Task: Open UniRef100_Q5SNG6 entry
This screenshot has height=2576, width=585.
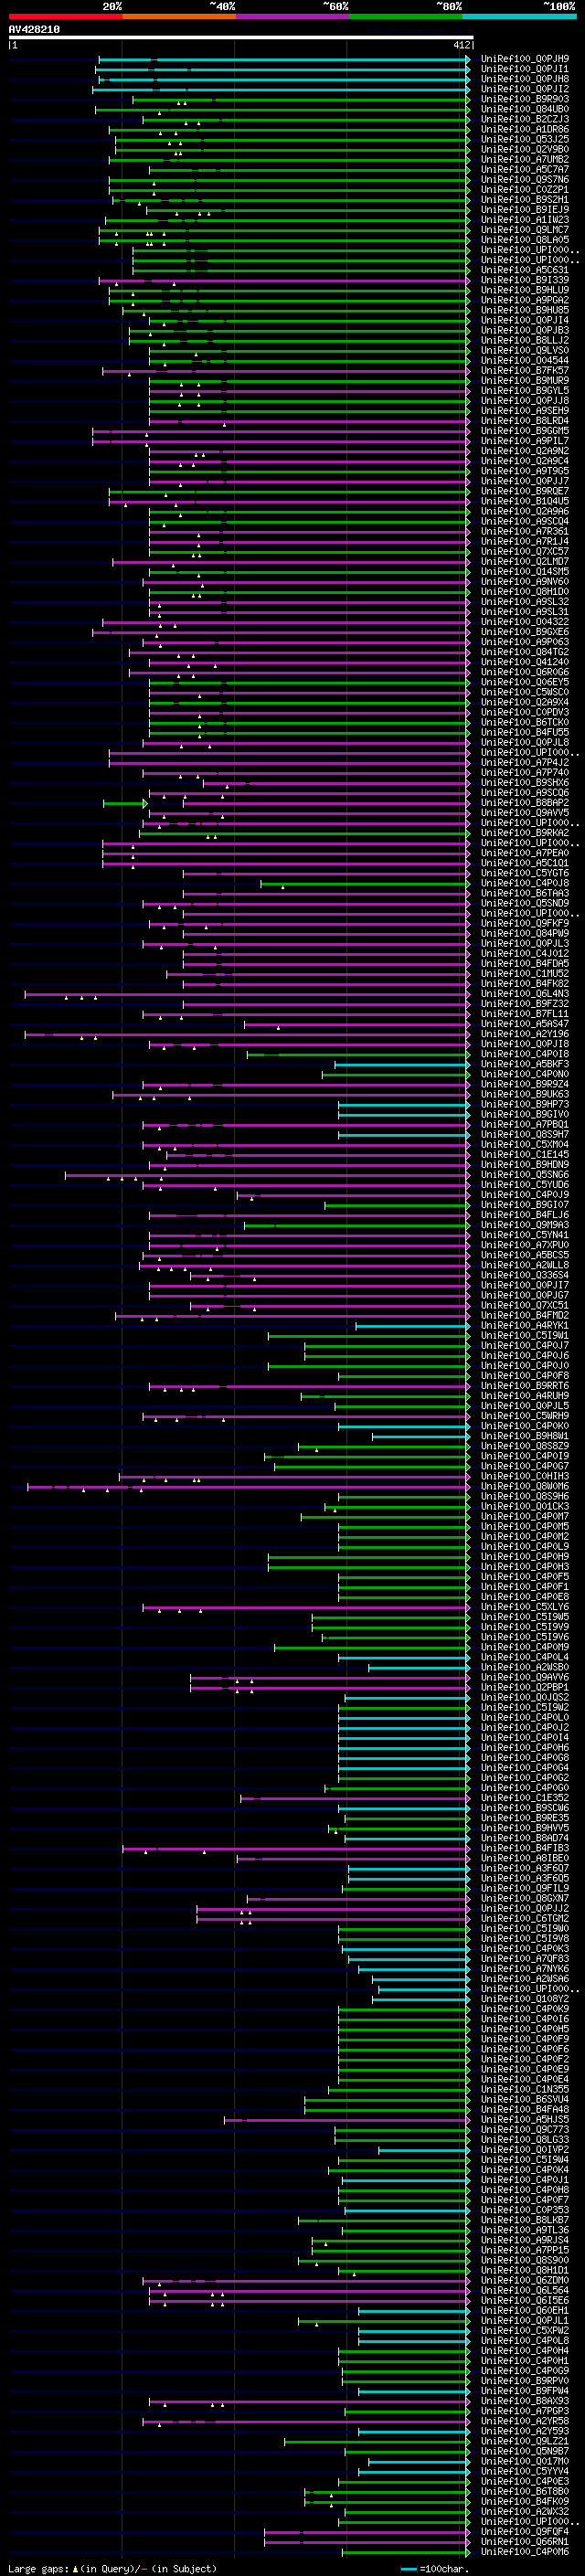Action: pos(525,1175)
